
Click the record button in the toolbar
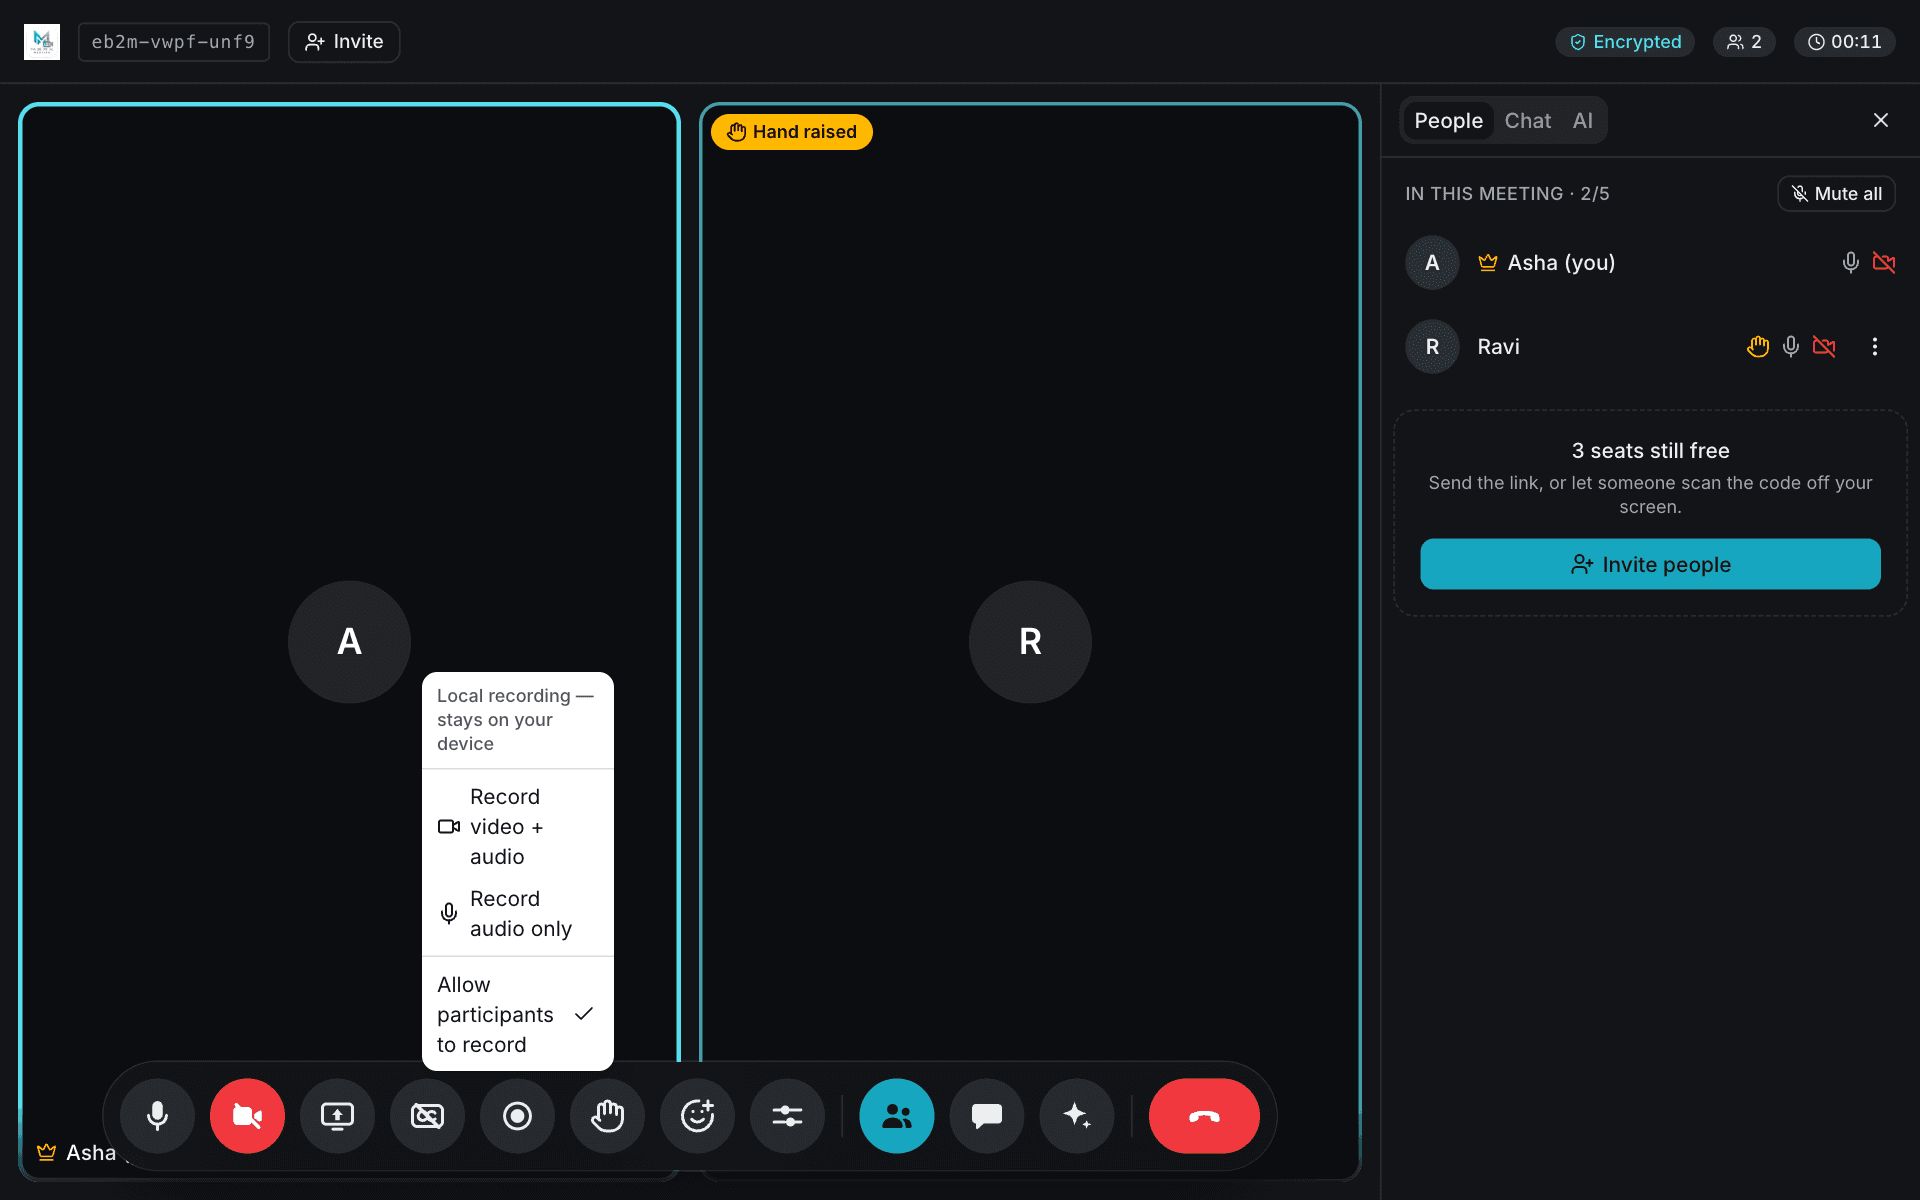517,1116
